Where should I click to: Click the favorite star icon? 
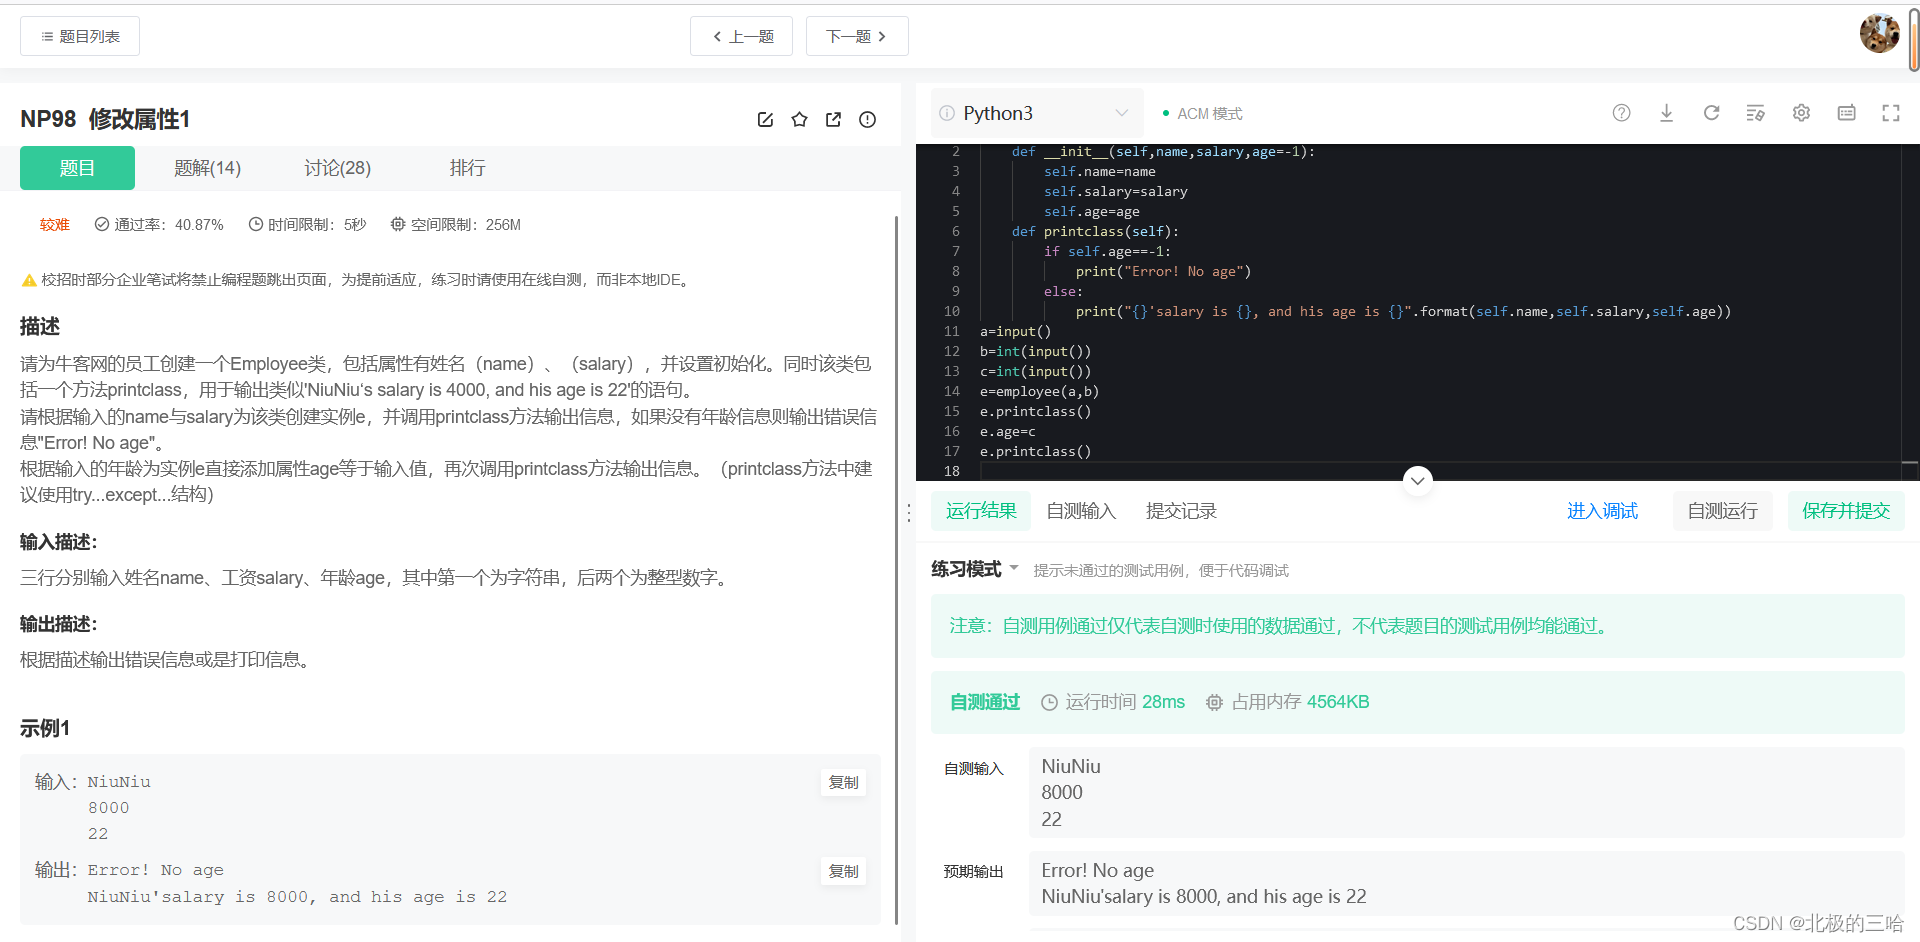click(x=799, y=119)
